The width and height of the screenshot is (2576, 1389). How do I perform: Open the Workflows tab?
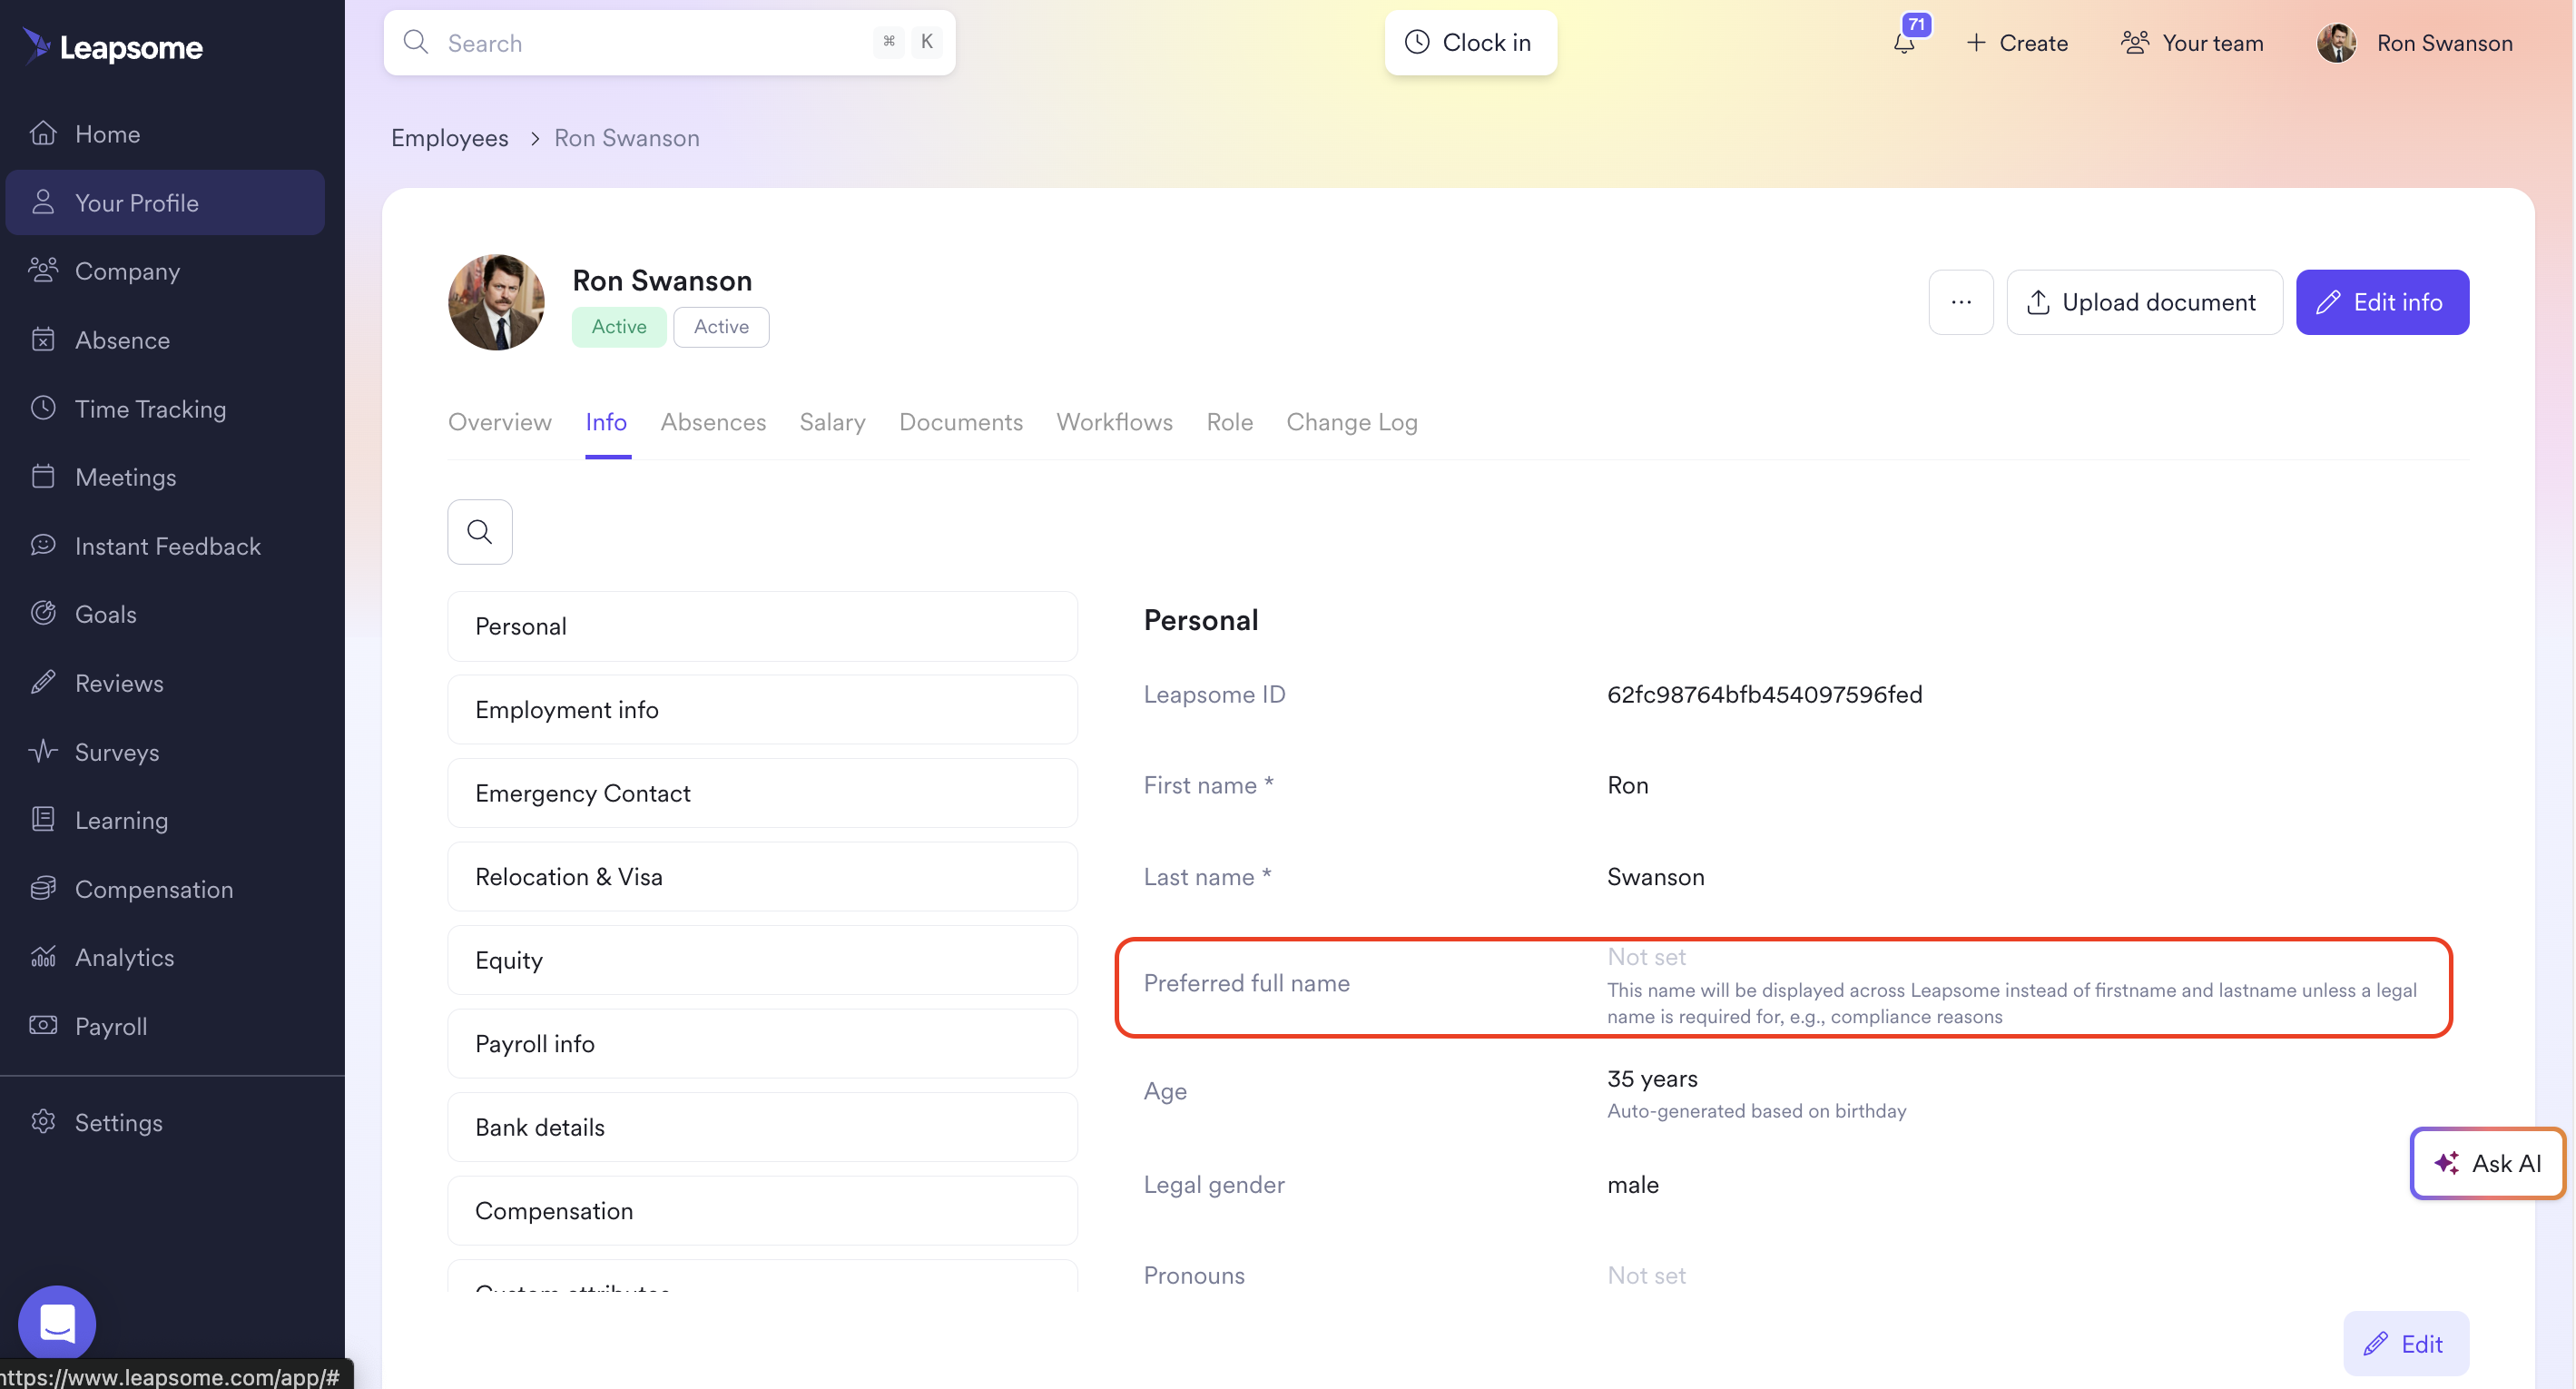point(1114,422)
